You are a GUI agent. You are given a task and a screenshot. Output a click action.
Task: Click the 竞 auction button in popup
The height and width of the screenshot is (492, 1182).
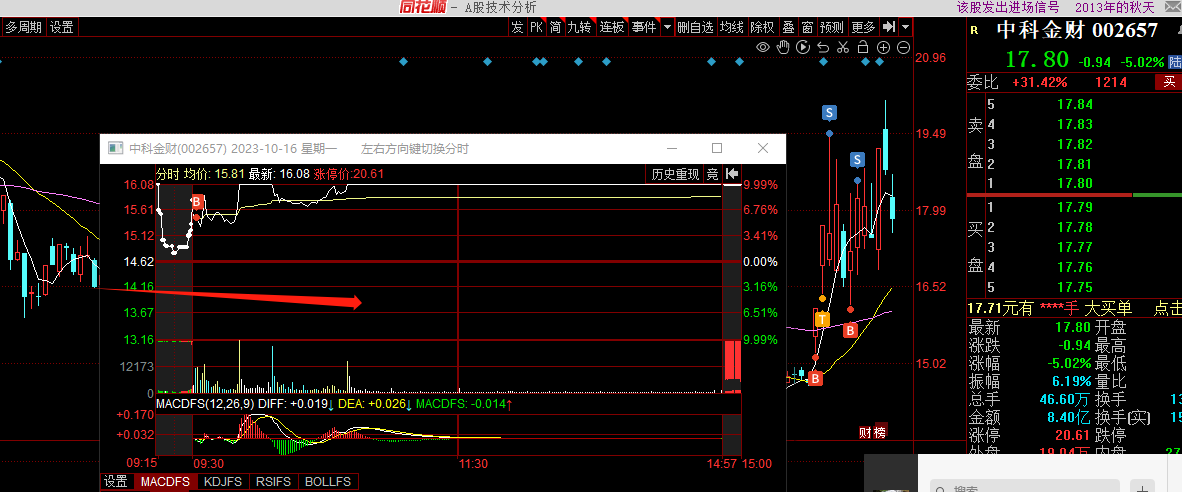(712, 175)
